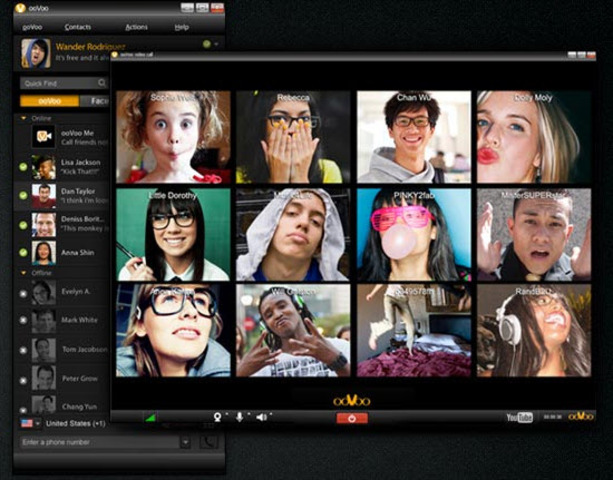The image size is (613, 480).
Task: Collapse the Offline contacts group
Action: (x=23, y=273)
